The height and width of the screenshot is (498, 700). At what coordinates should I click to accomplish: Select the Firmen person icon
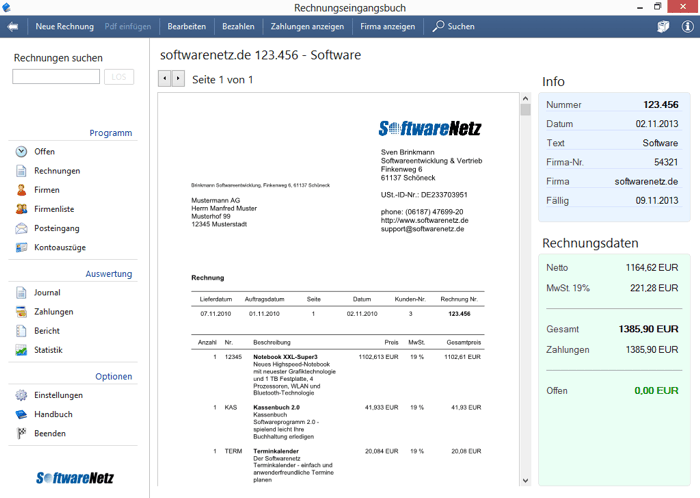click(21, 190)
